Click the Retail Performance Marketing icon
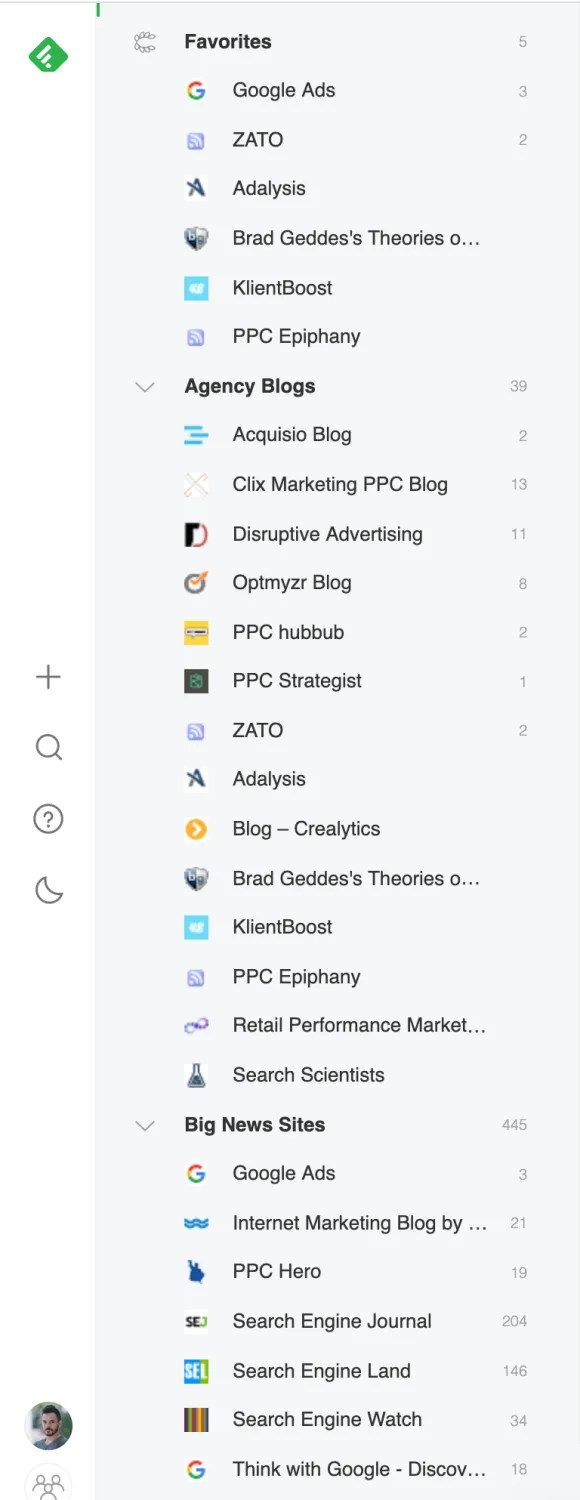 pyautogui.click(x=196, y=1026)
